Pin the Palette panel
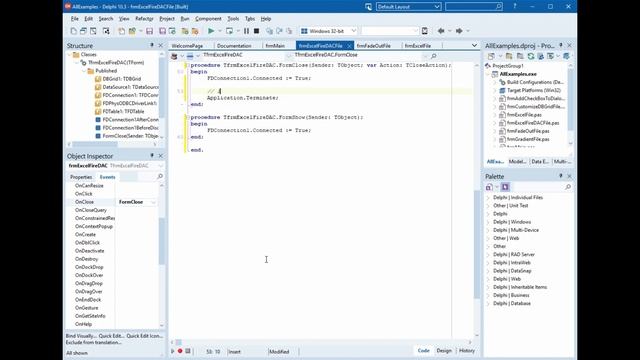640x360 pixels. coord(561,176)
